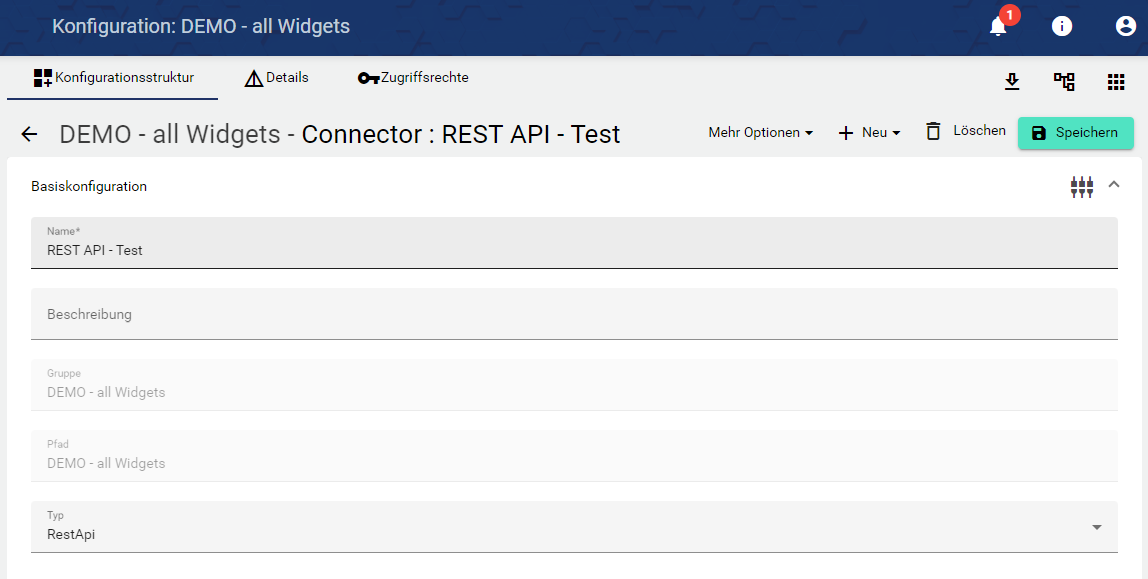The image size is (1148, 579).
Task: Focus the Beschreibung text field
Action: pyautogui.click(x=574, y=314)
